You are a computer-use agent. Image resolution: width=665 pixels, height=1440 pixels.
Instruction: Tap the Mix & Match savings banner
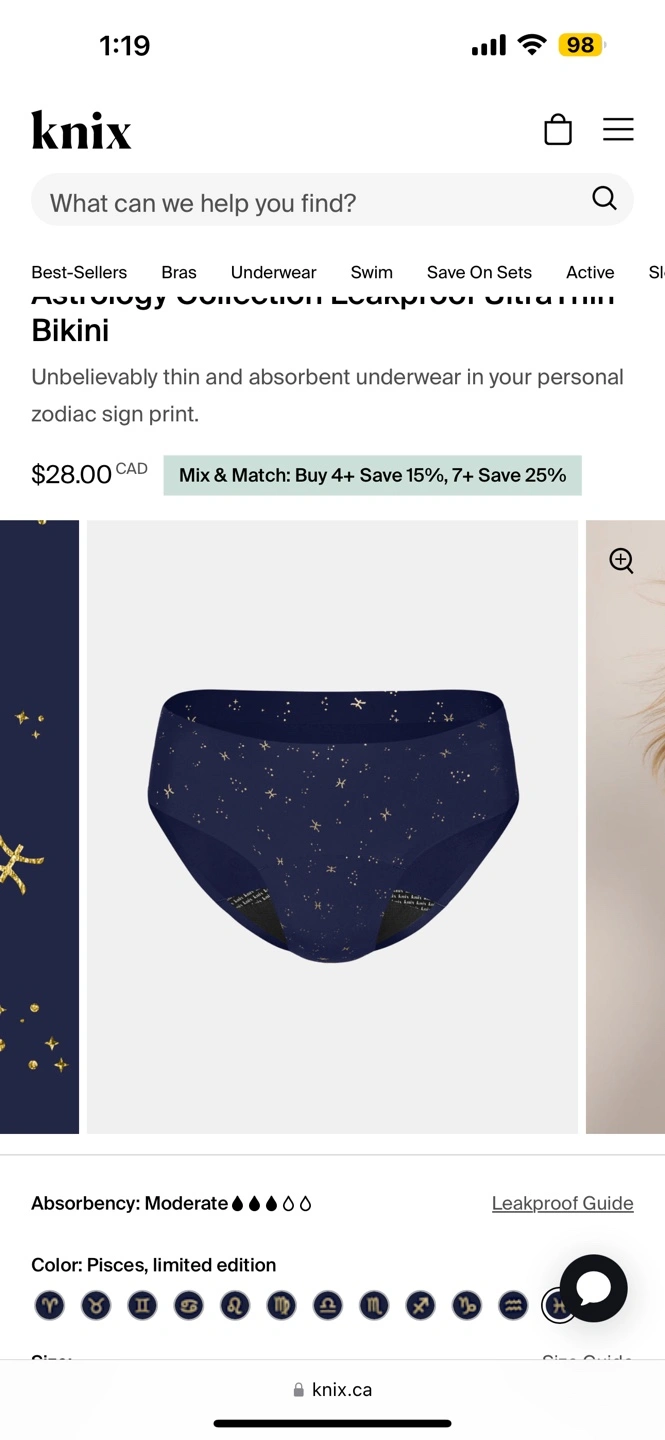[x=372, y=475]
